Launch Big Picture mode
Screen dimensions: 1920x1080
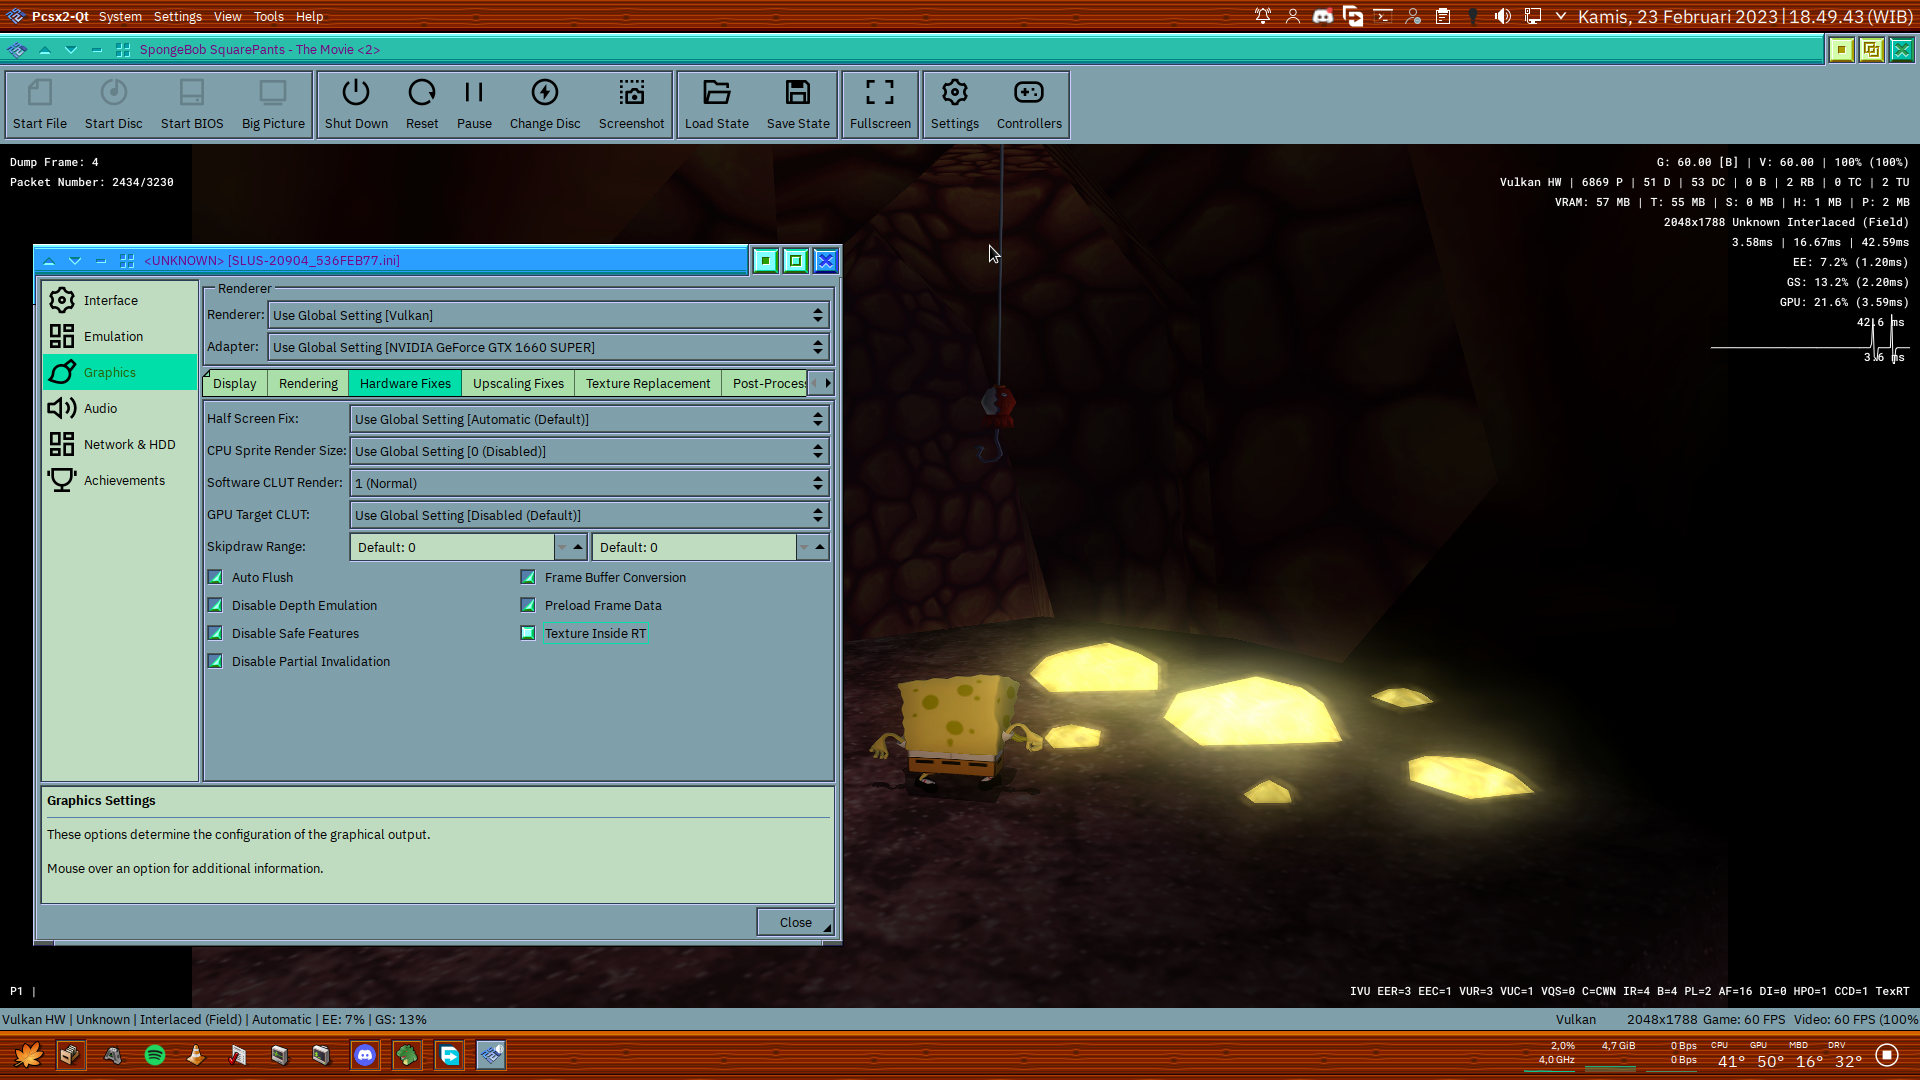(x=273, y=104)
